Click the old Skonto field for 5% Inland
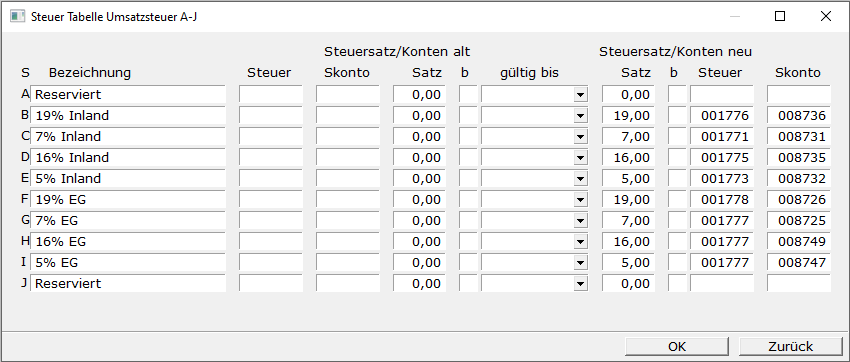 [347, 178]
